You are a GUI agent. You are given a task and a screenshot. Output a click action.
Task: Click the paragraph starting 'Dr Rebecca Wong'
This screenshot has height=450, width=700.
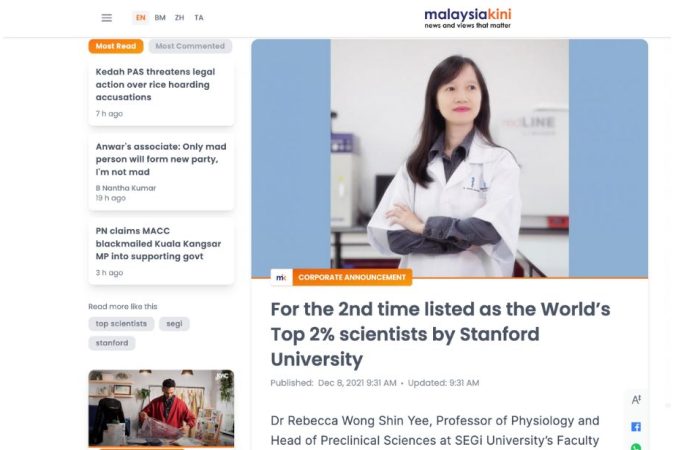[x=435, y=430]
